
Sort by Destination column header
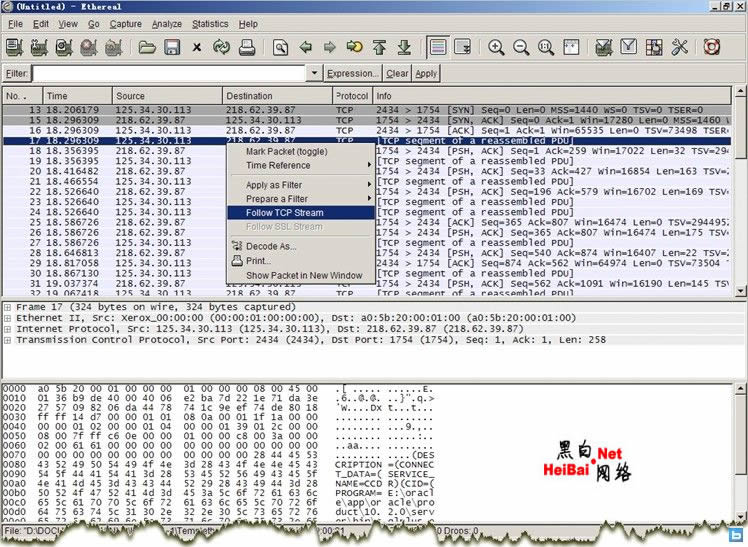click(278, 96)
